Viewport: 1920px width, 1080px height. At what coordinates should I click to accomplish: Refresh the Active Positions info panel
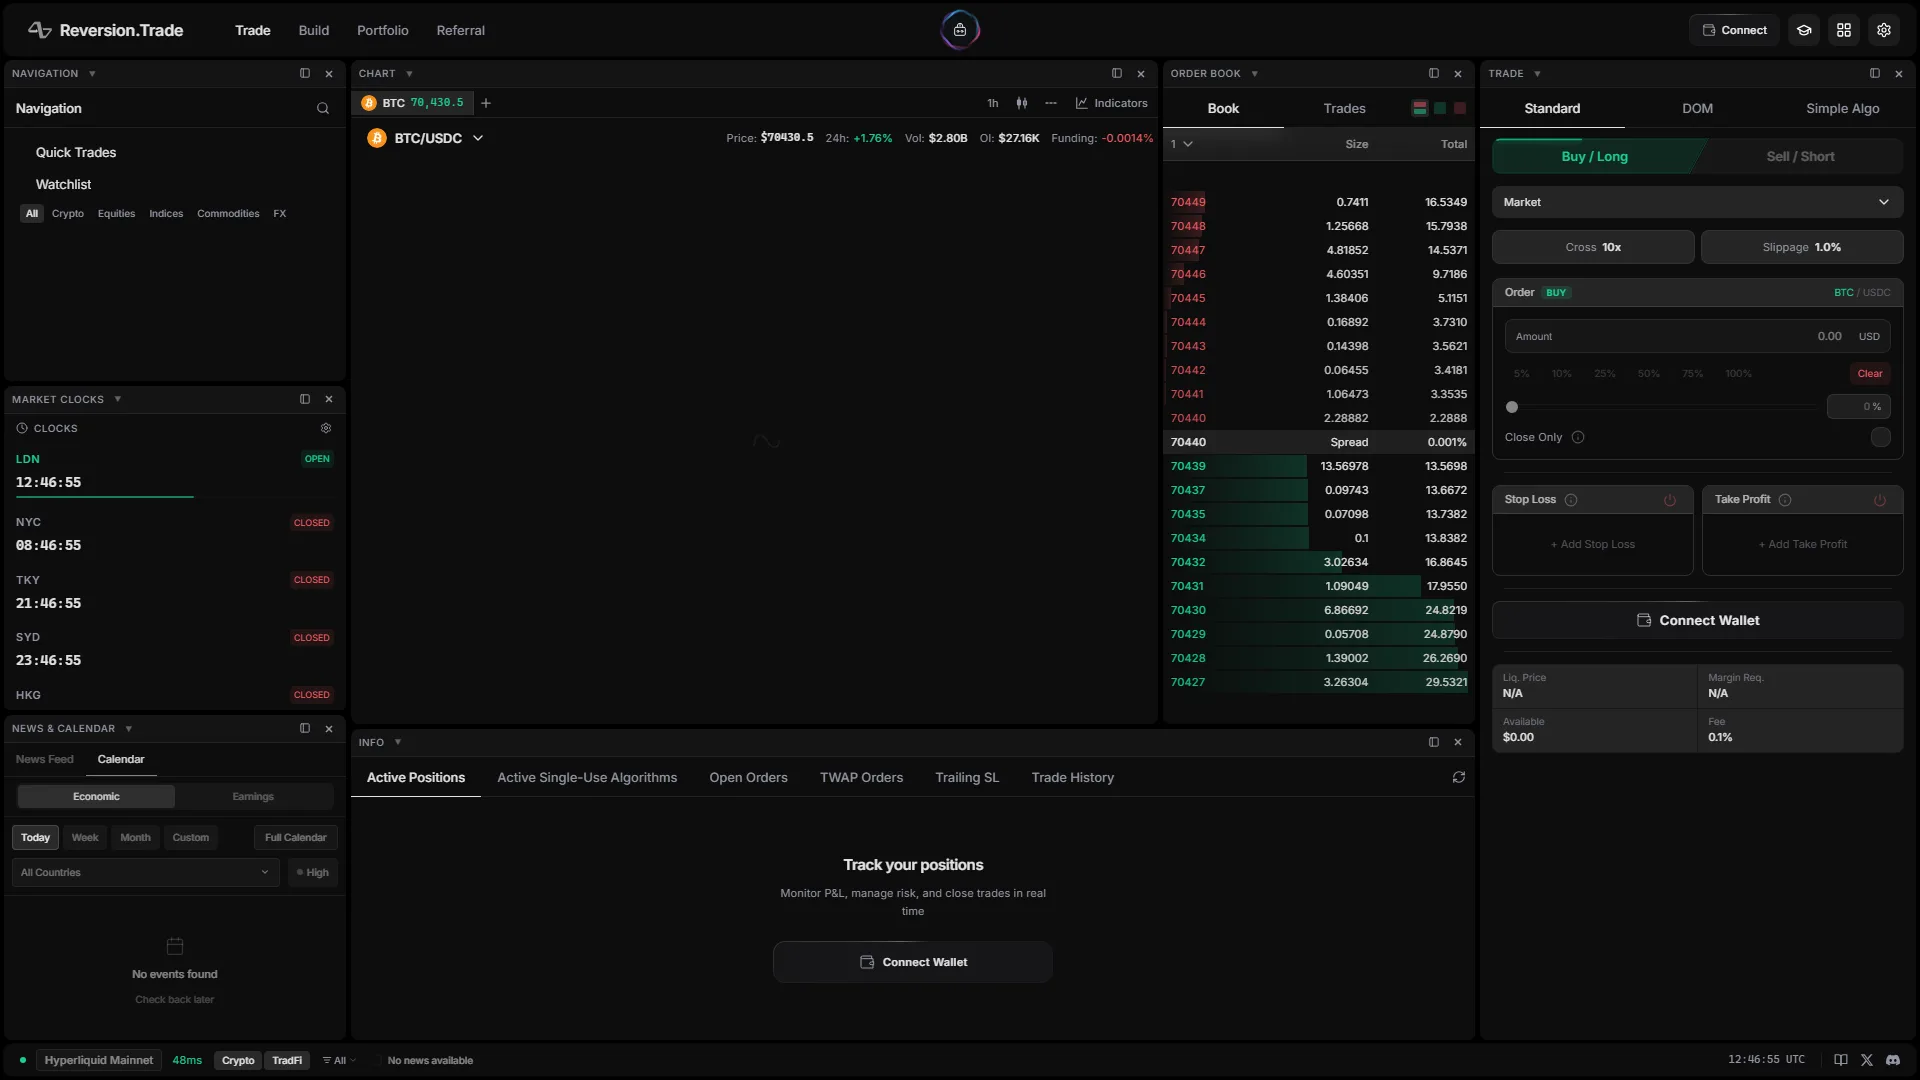1459,778
